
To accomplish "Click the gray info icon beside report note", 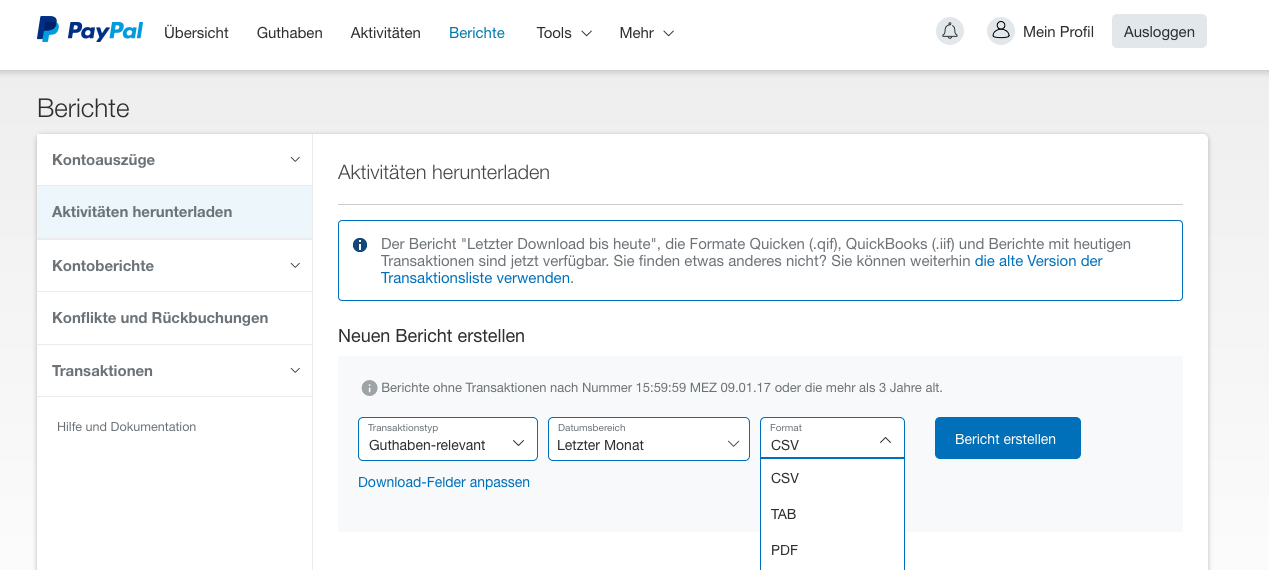I will coord(369,388).
